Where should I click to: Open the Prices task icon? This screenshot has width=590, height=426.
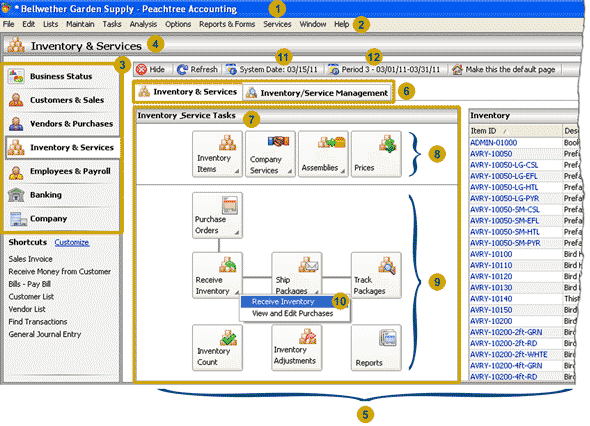click(376, 154)
